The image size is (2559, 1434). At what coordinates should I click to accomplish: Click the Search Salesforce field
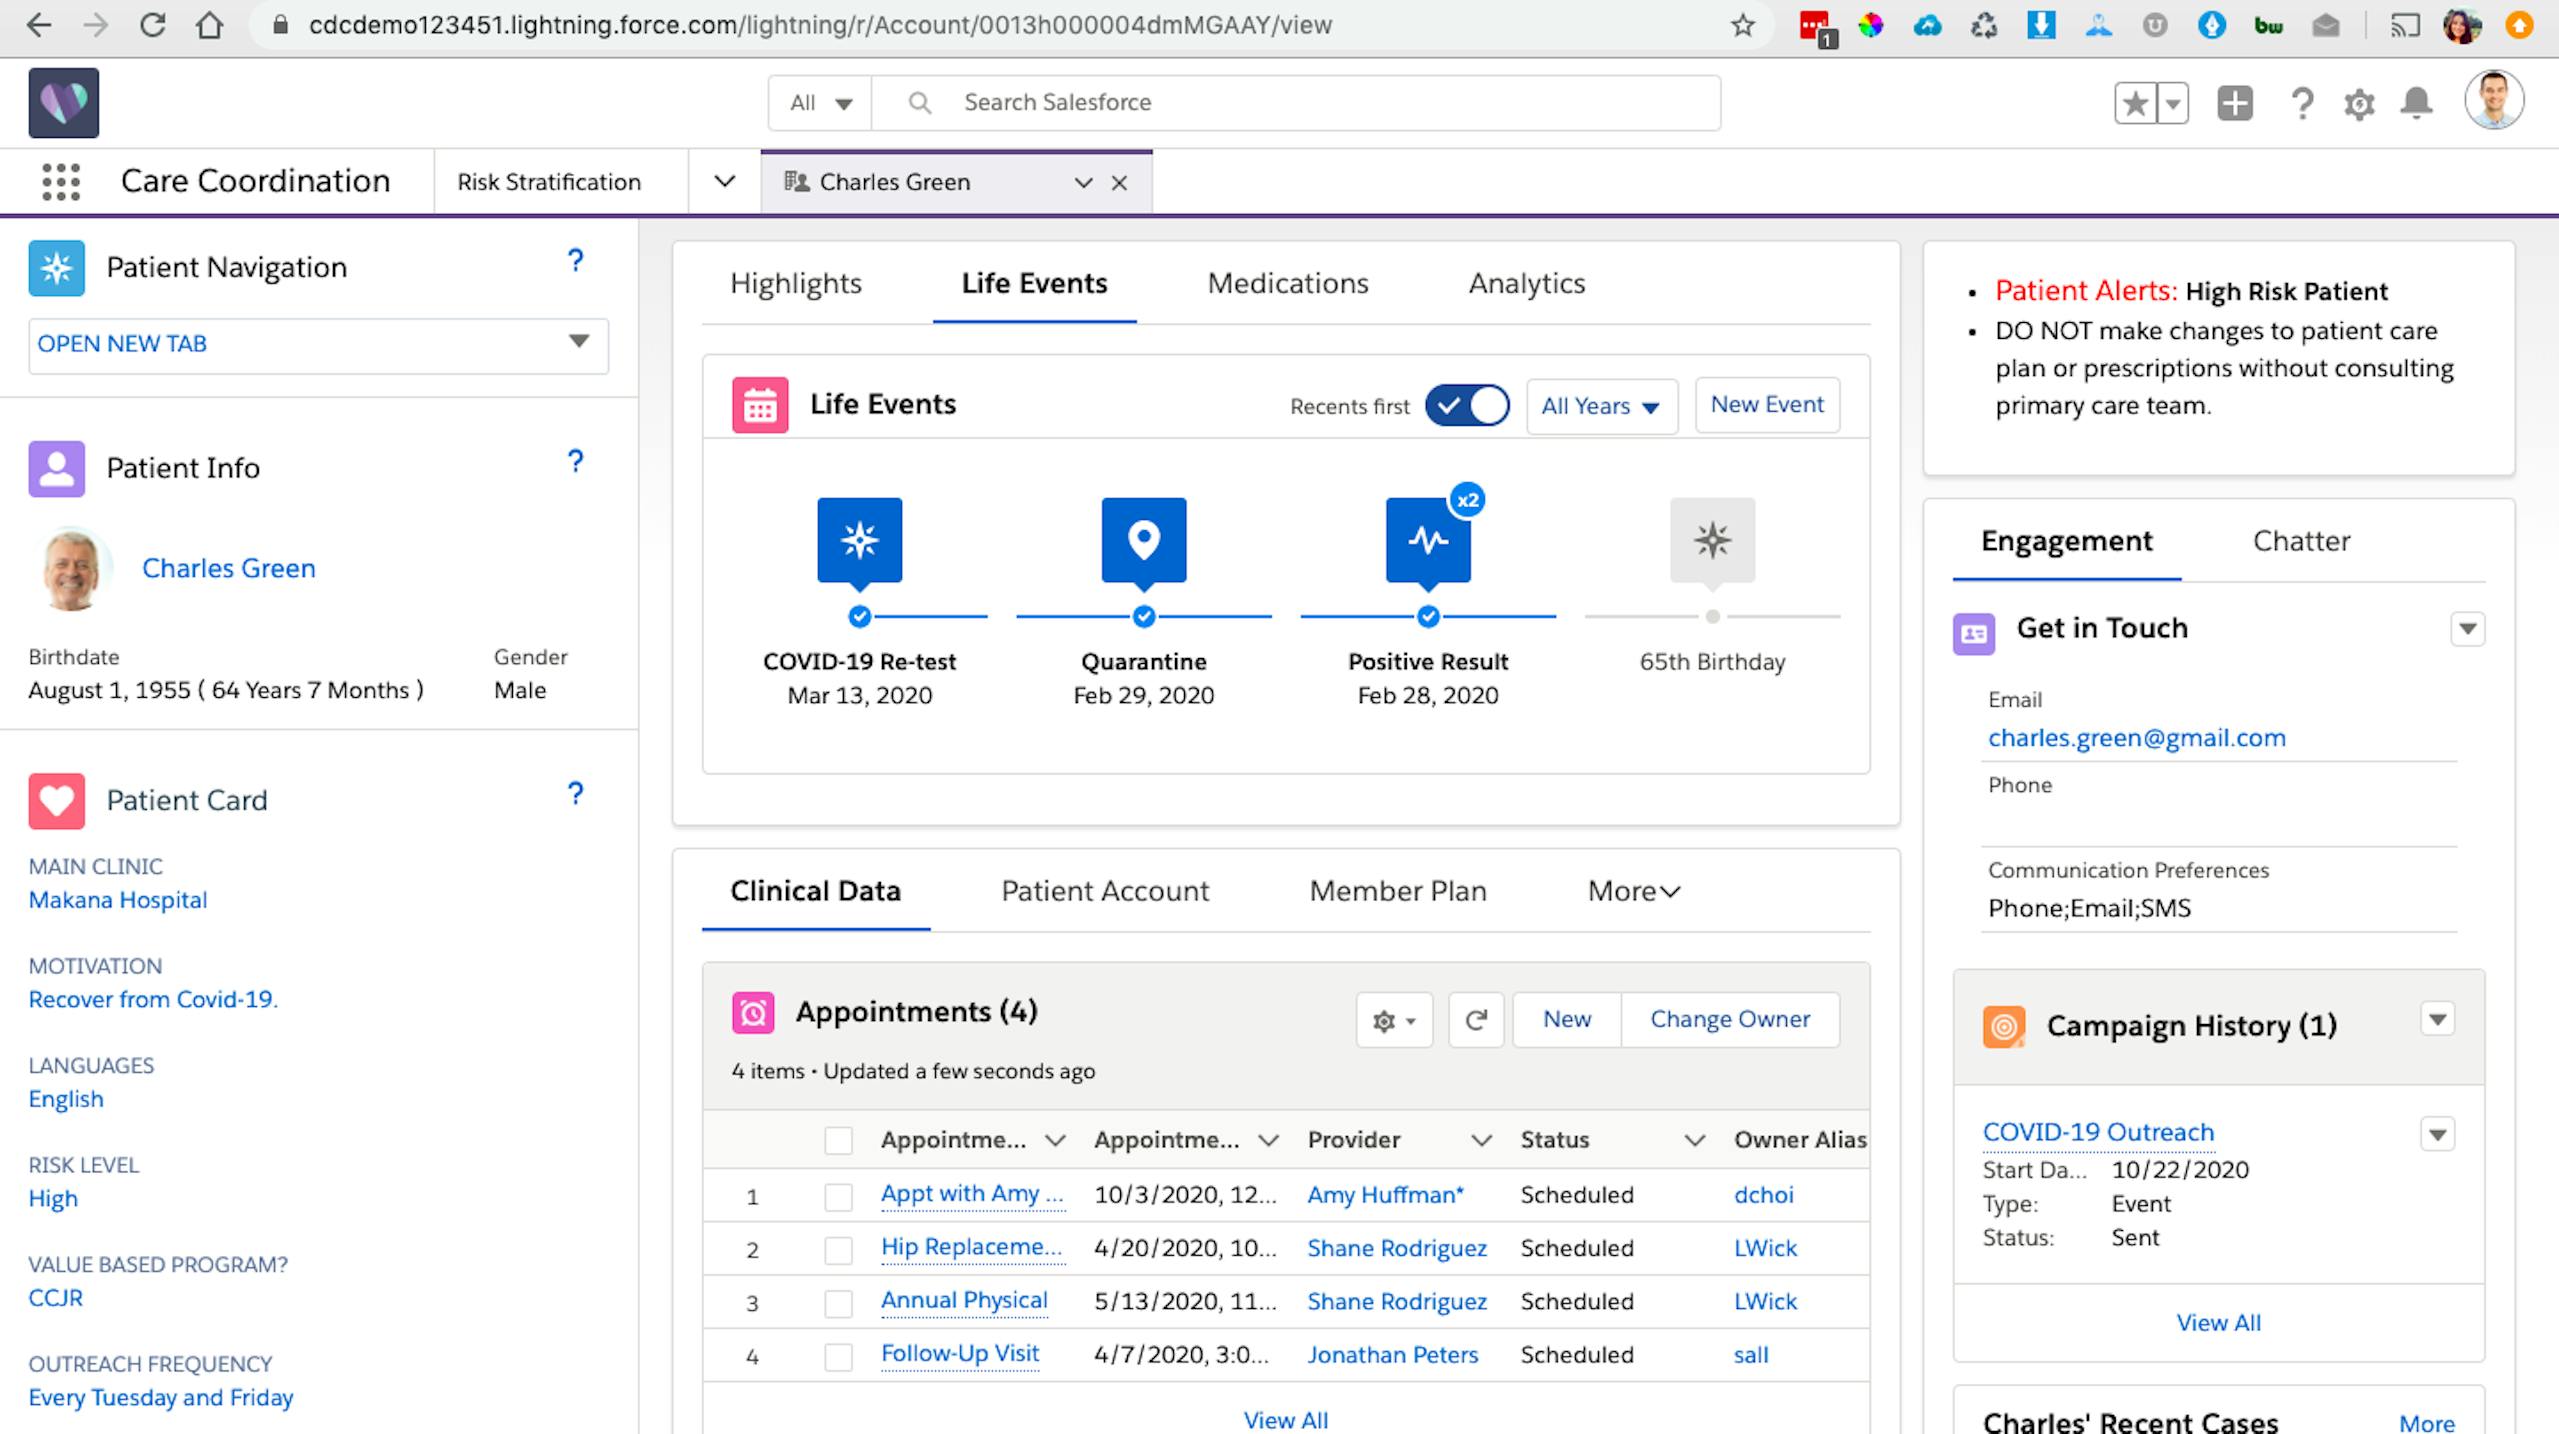pyautogui.click(x=1296, y=103)
